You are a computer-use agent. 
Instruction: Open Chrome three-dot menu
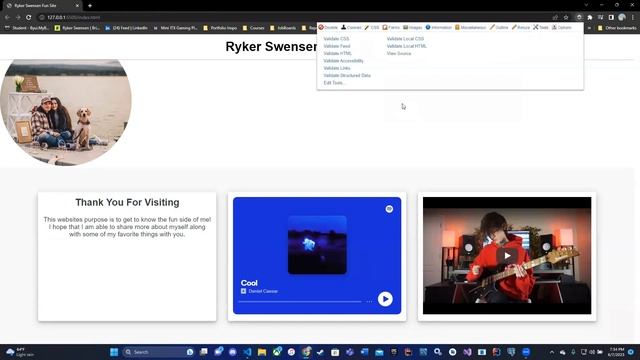(633, 18)
